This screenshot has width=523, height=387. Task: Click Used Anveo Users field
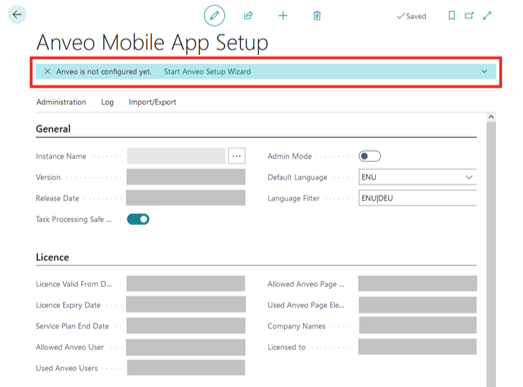coord(186,368)
